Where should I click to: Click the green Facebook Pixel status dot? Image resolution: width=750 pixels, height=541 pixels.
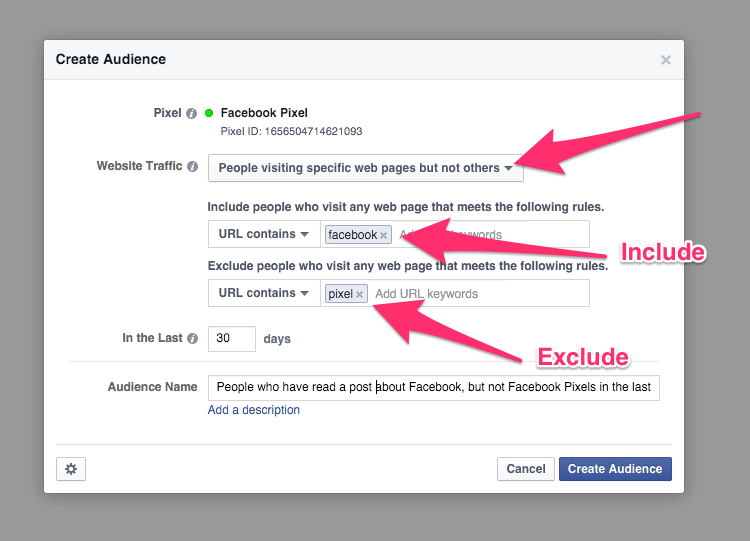coord(209,113)
